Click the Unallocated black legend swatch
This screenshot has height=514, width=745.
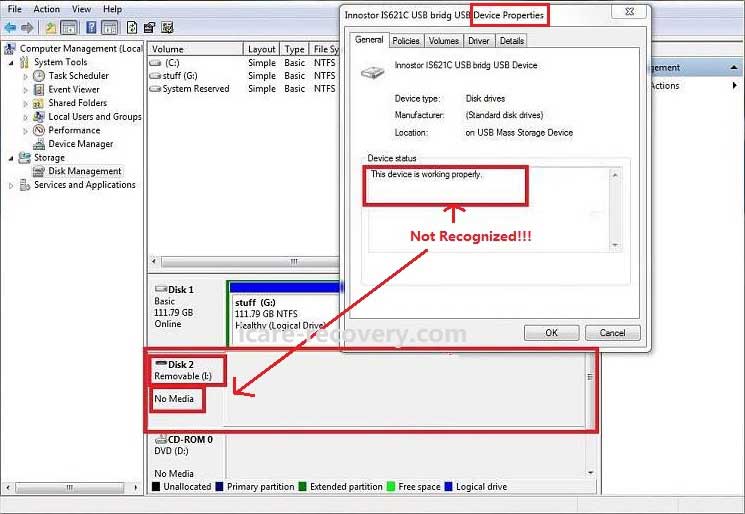click(156, 486)
